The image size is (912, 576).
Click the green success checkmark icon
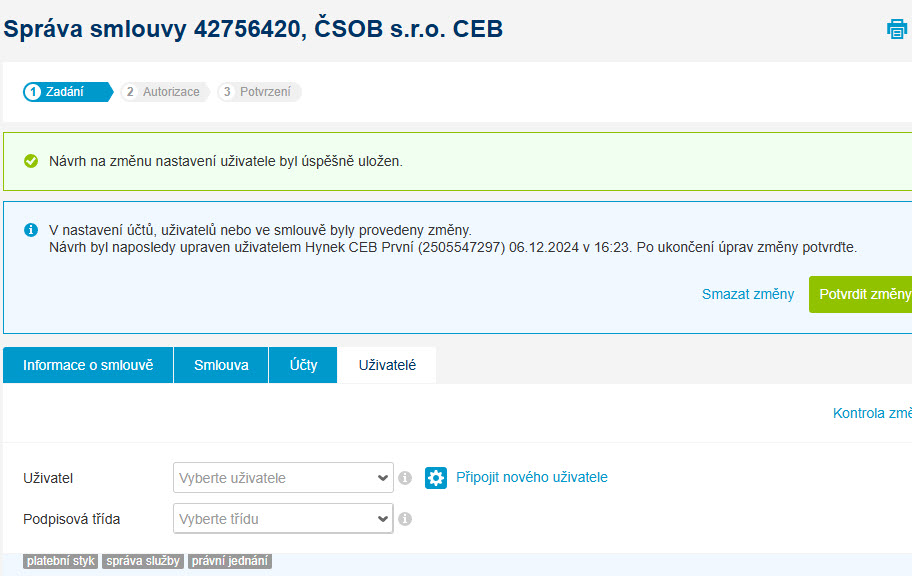tap(31, 161)
